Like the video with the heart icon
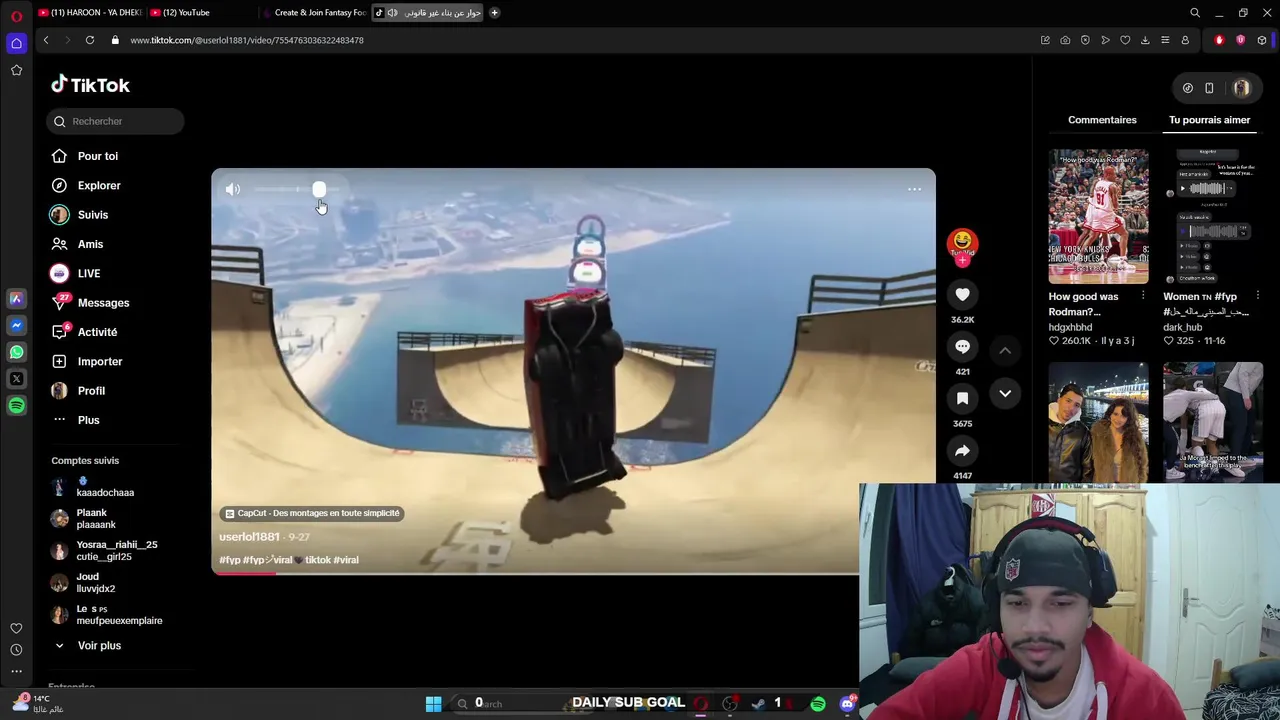Image resolution: width=1280 pixels, height=720 pixels. pyautogui.click(x=962, y=294)
